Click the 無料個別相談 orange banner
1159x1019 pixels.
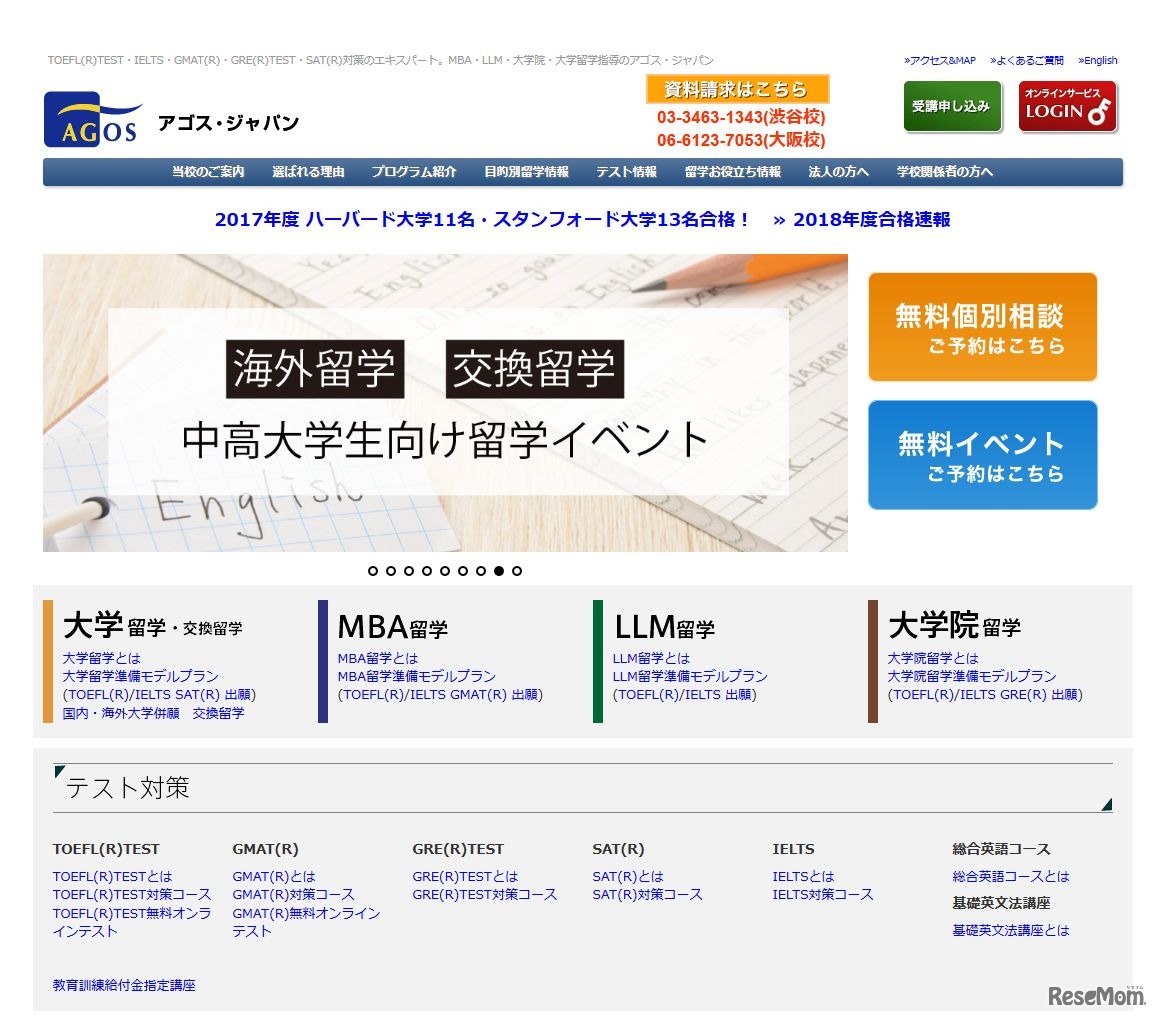(x=982, y=327)
